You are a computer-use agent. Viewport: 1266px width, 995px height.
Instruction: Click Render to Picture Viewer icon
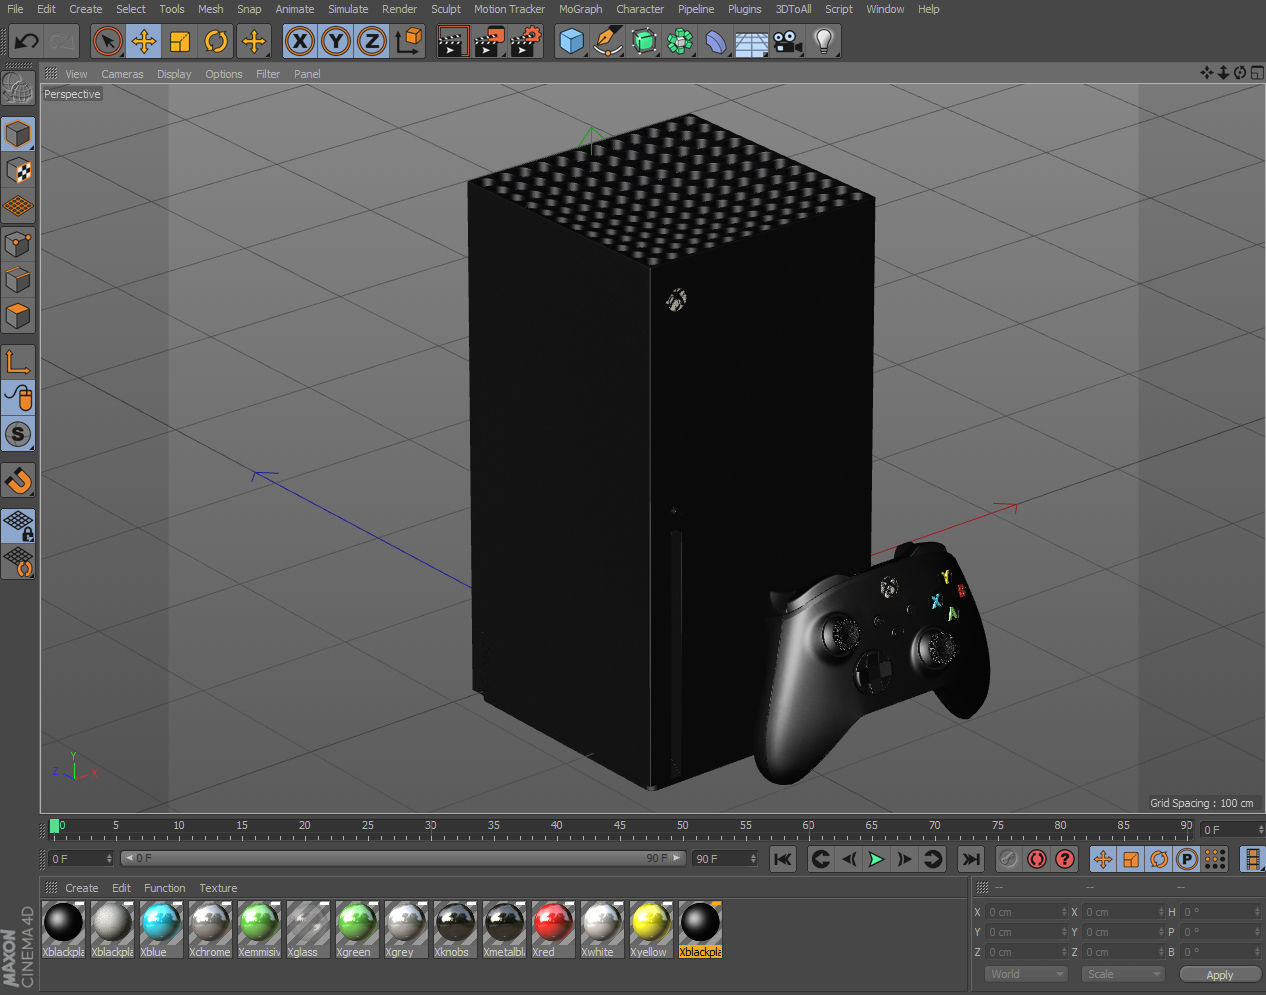click(489, 42)
